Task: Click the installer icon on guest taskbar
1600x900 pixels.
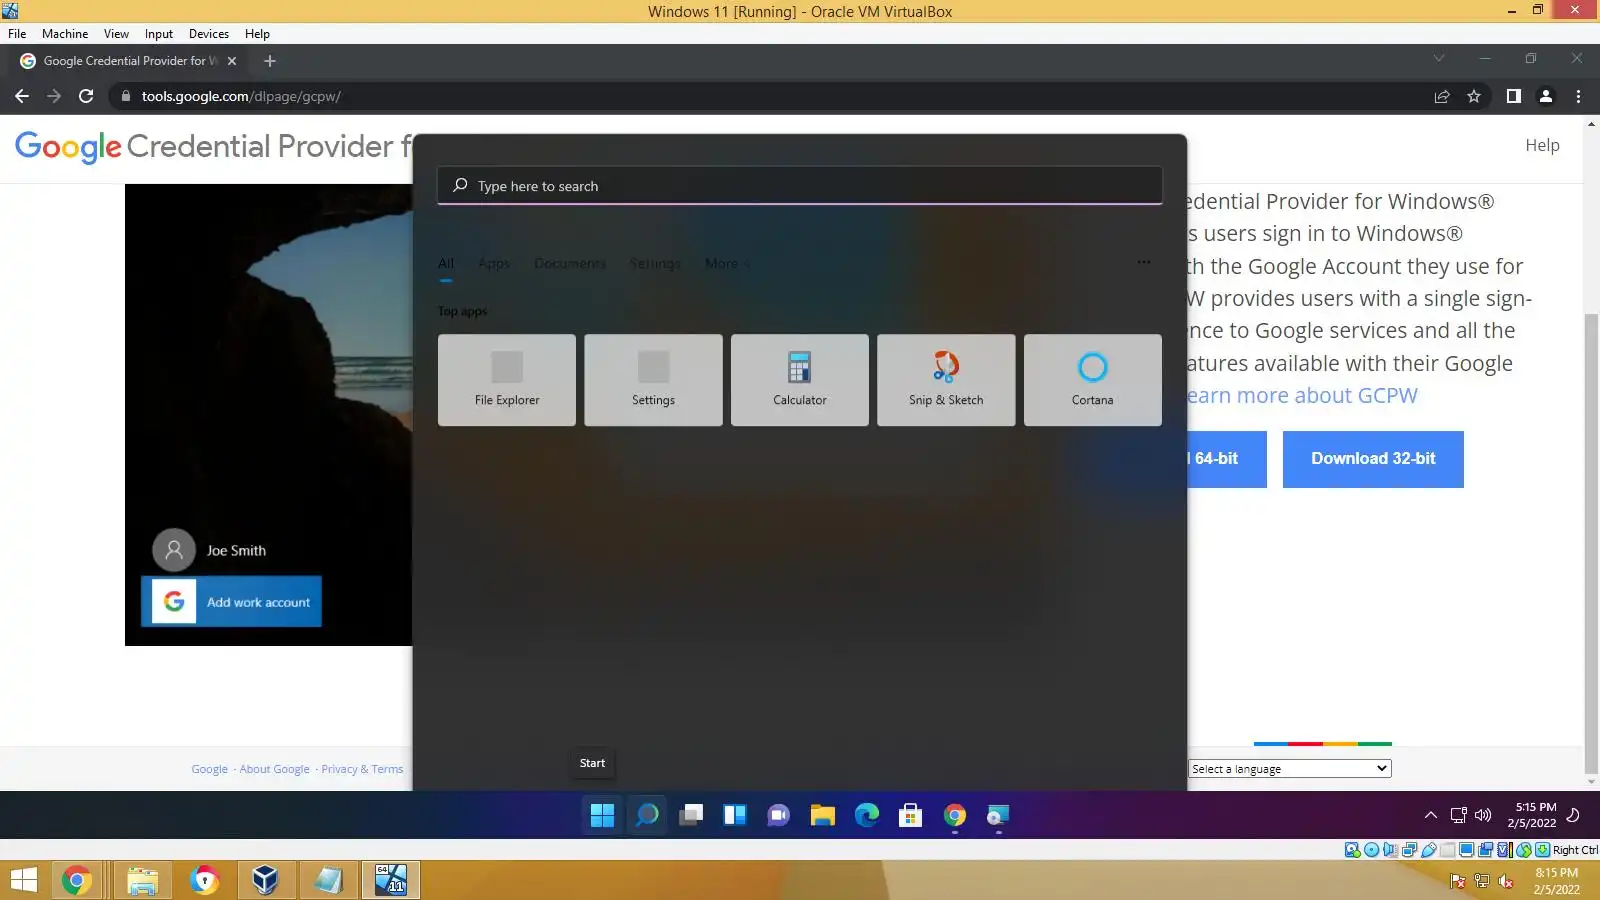Action: pos(998,816)
